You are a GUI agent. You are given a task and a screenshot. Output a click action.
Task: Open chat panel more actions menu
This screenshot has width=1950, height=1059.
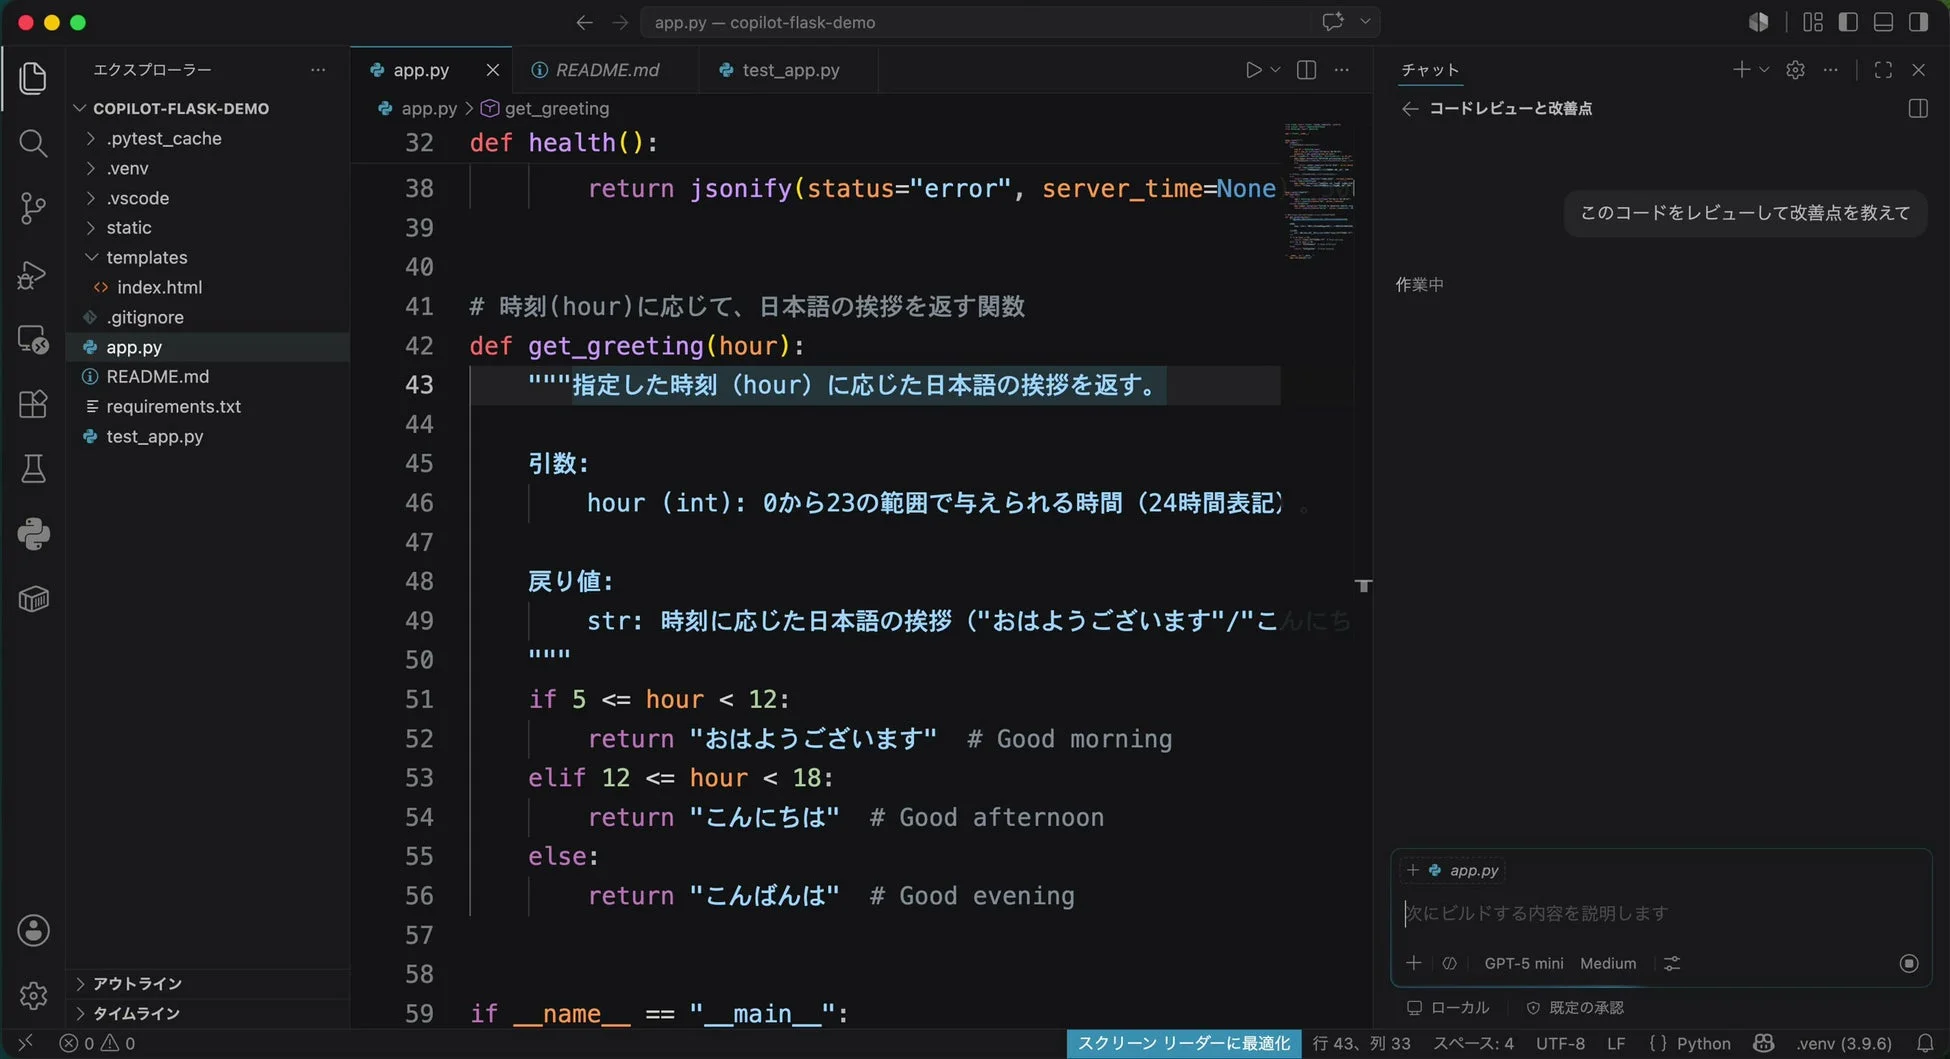click(x=1830, y=70)
